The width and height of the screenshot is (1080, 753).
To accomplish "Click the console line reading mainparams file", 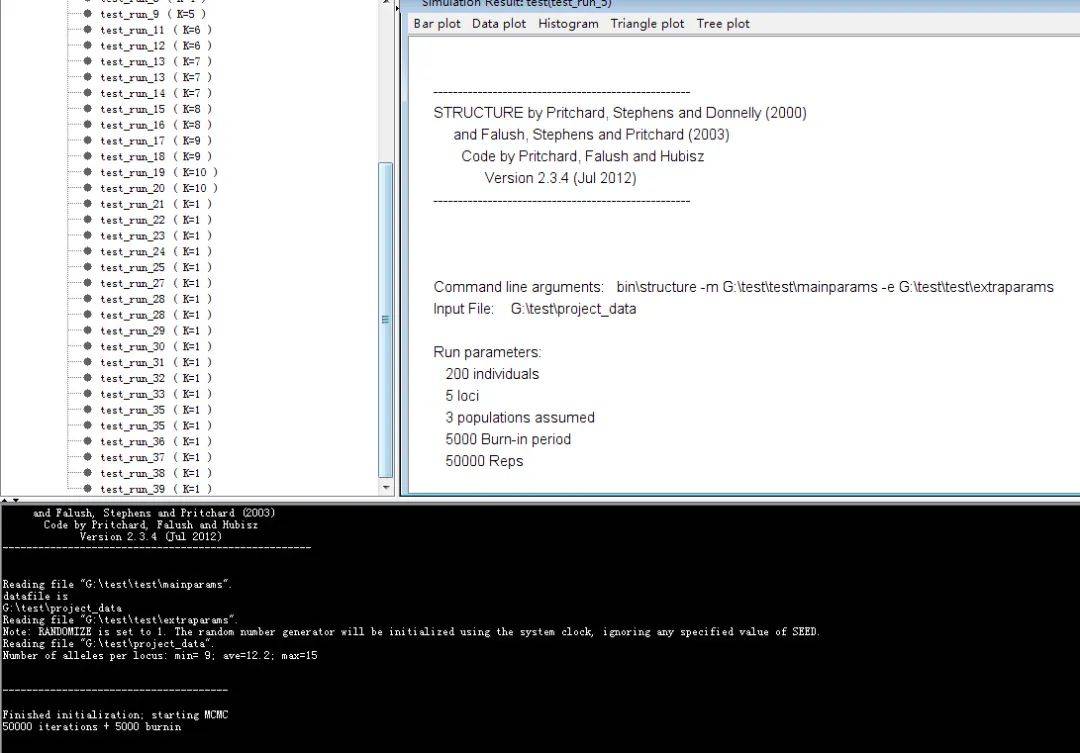I will 118,584.
